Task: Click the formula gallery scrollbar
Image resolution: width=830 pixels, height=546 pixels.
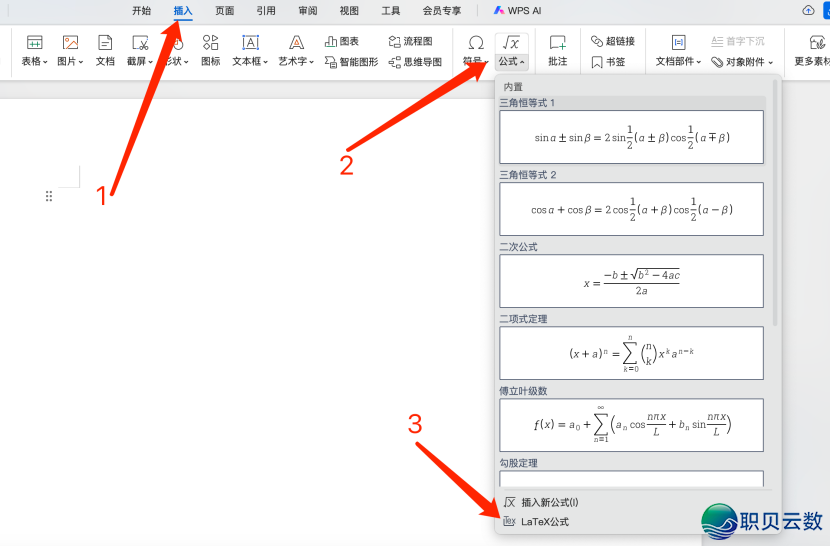Action: click(x=775, y=201)
